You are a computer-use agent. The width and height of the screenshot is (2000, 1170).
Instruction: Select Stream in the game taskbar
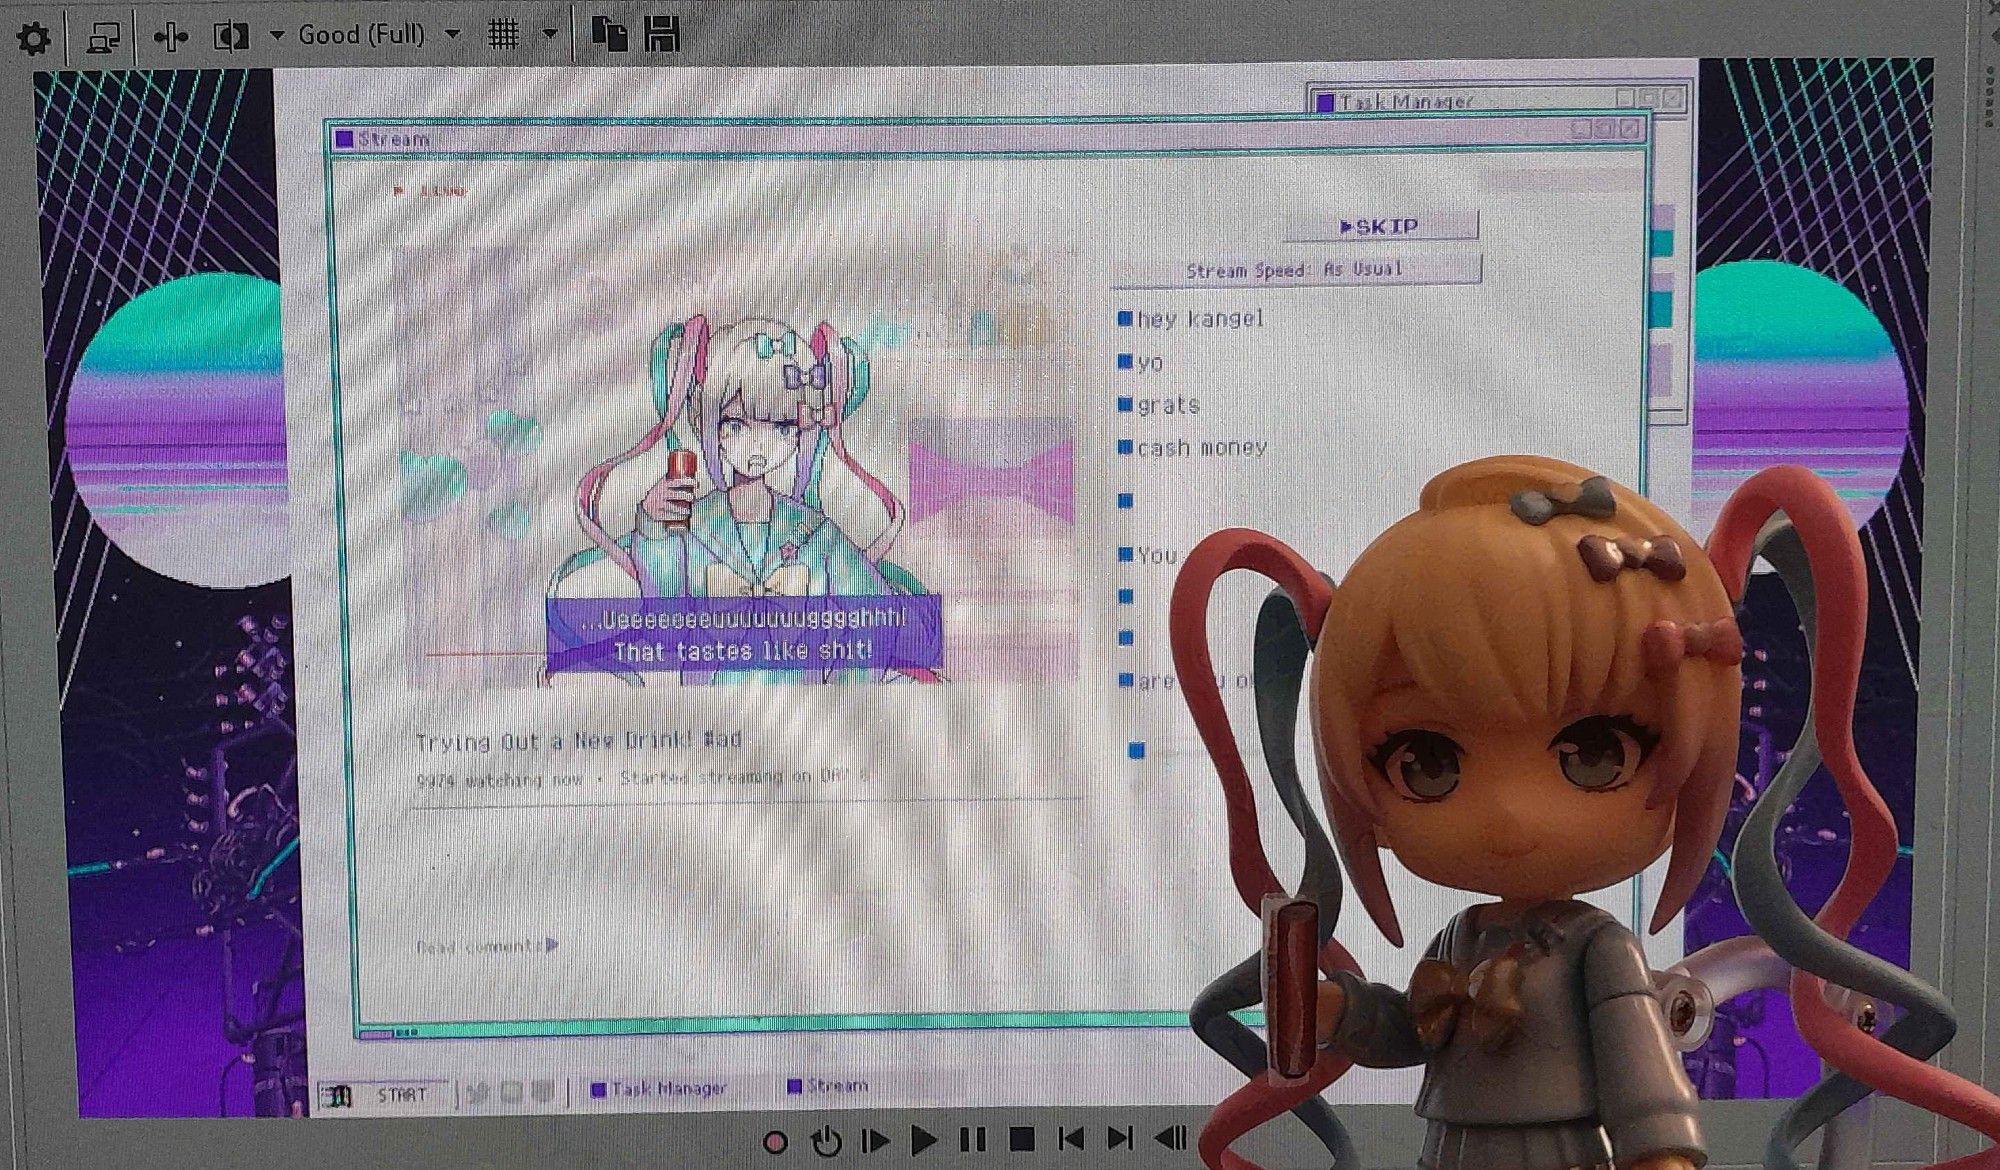tap(829, 1086)
